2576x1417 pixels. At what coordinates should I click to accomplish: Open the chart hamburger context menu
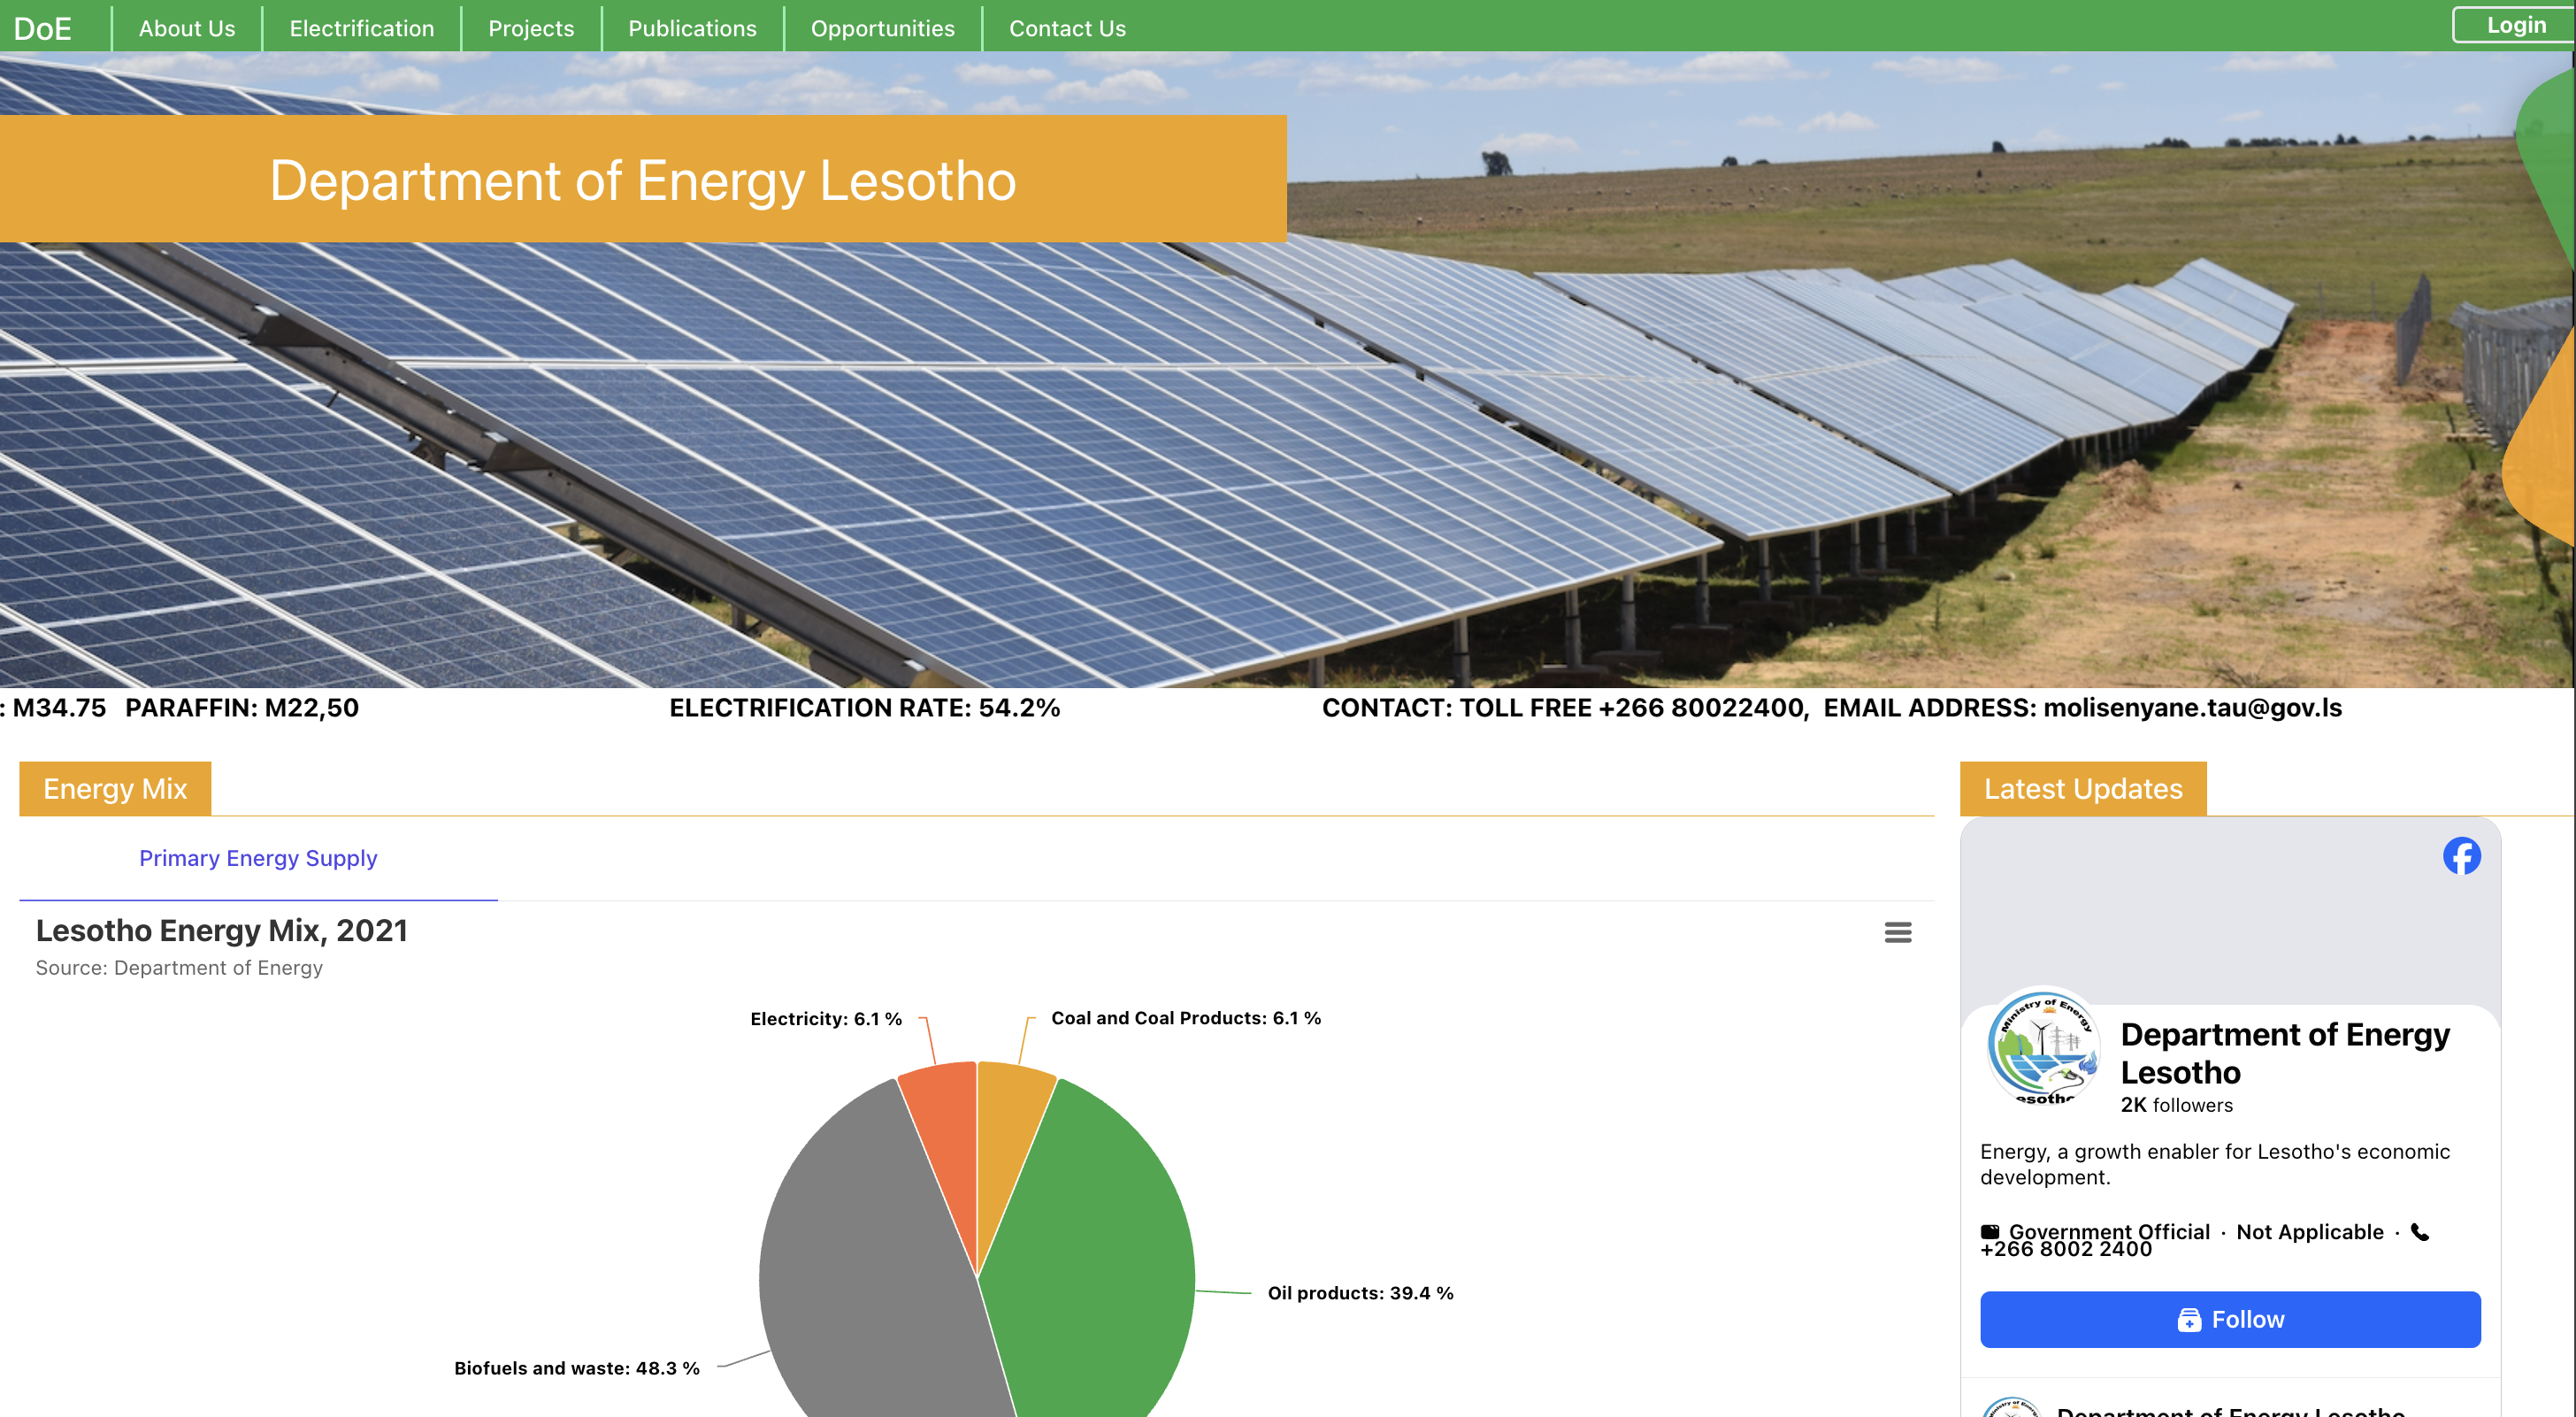click(1897, 932)
